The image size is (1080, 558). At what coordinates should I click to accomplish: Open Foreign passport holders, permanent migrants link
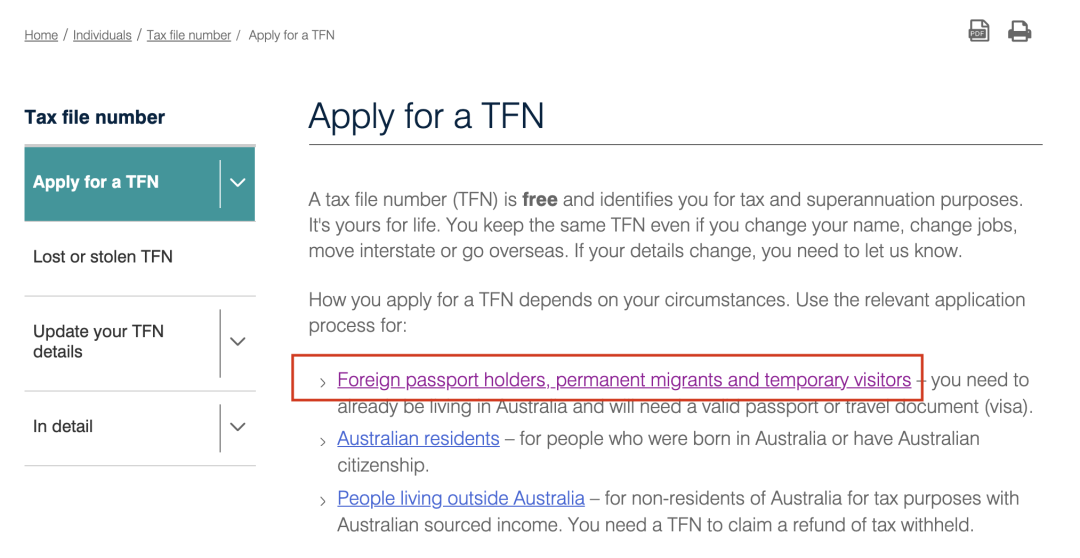pos(624,380)
